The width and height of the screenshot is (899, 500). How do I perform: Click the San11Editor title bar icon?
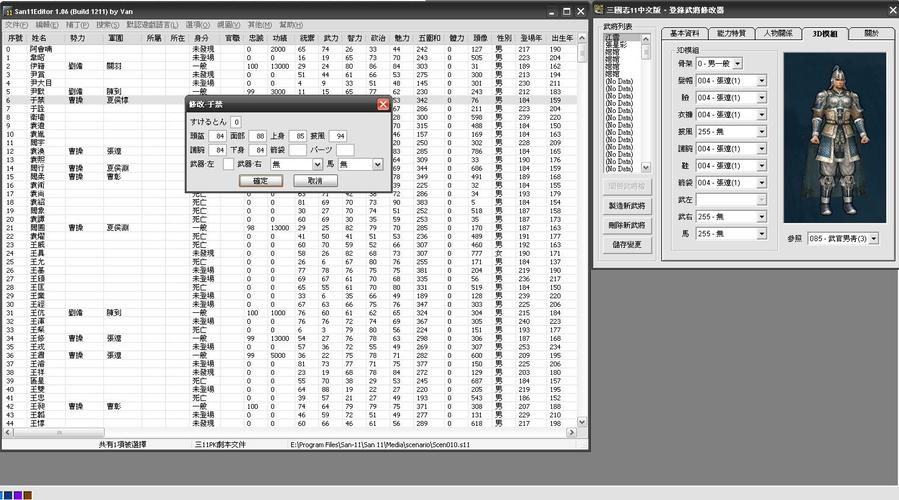8,9
